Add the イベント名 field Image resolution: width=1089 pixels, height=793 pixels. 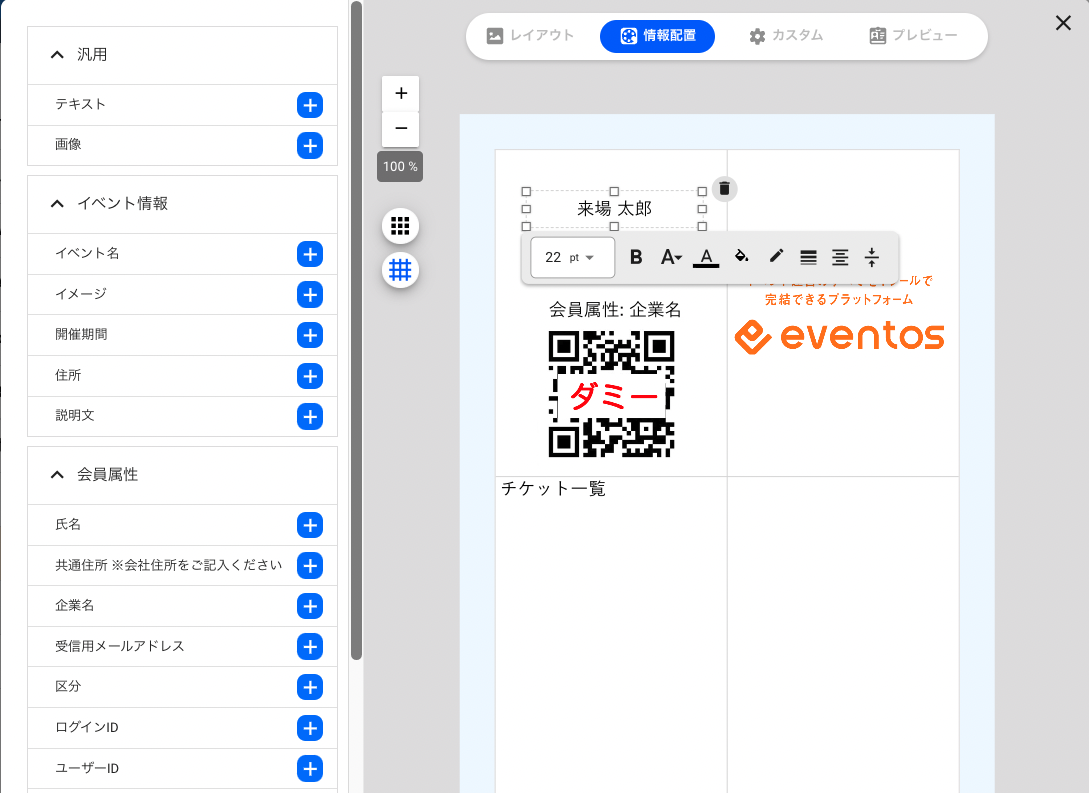pyautogui.click(x=310, y=254)
